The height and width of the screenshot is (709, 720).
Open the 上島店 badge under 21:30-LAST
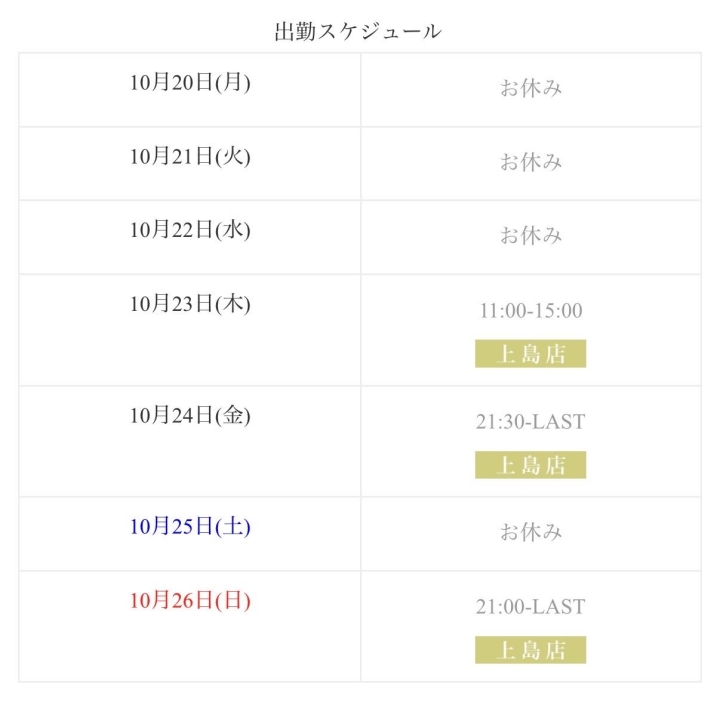[x=531, y=465]
